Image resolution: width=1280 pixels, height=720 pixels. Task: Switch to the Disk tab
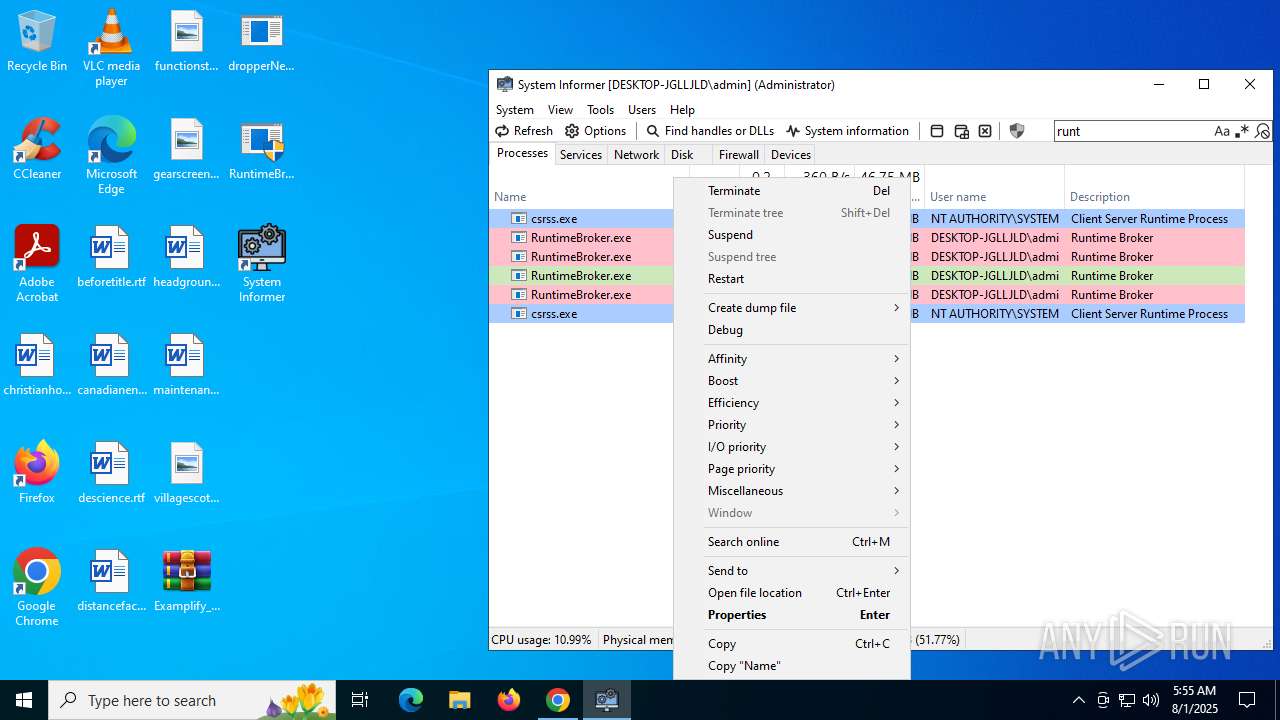tap(682, 155)
